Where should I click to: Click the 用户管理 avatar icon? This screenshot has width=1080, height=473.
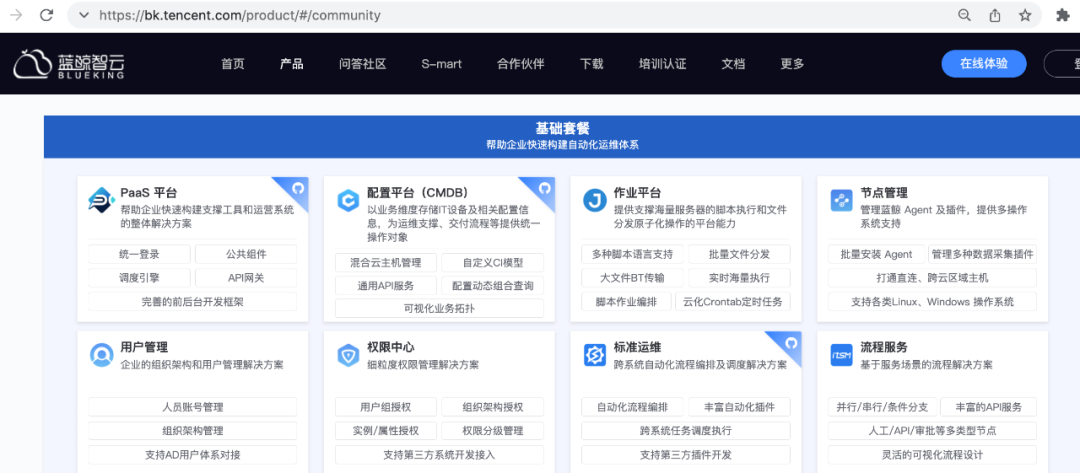pos(102,355)
